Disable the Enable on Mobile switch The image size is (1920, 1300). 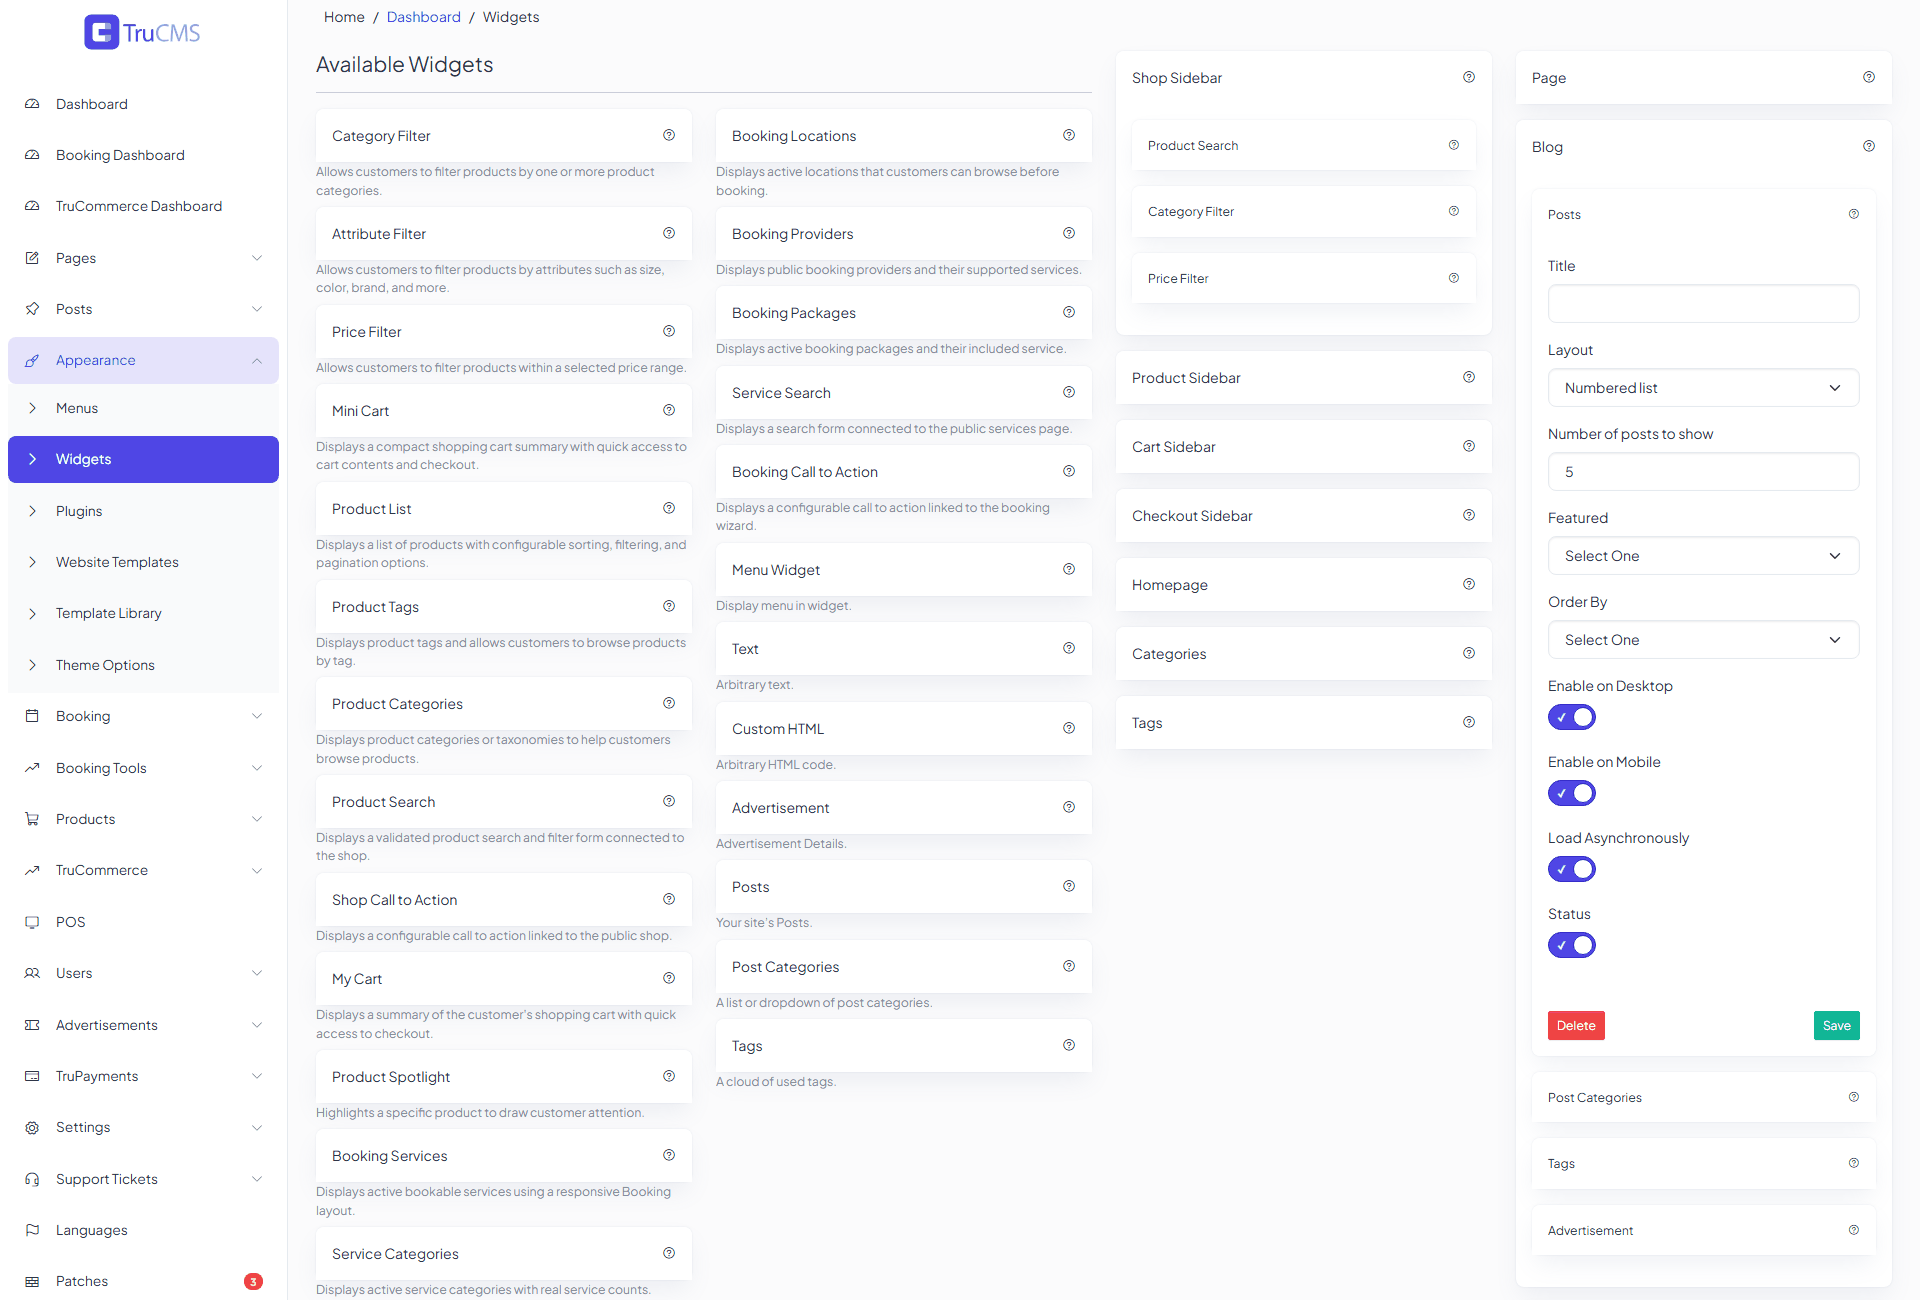point(1572,793)
